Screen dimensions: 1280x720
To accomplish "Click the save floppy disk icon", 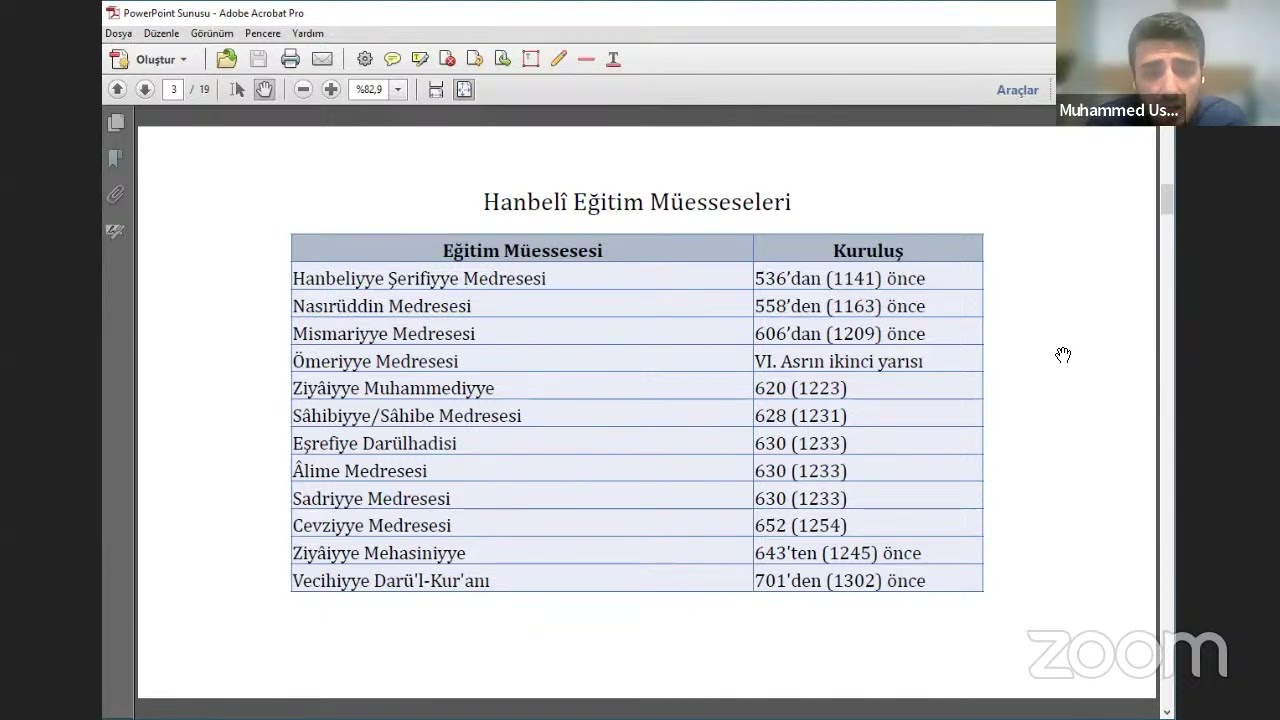I will tap(258, 59).
